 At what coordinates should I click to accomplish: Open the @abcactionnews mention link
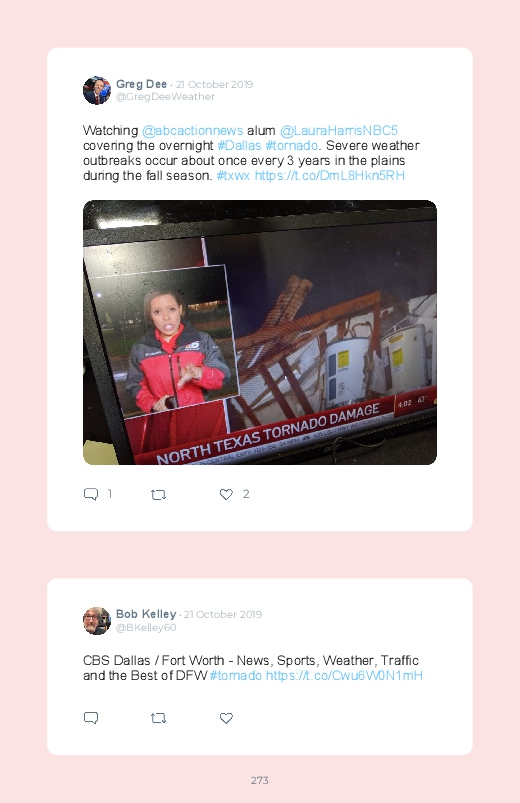coord(193,131)
